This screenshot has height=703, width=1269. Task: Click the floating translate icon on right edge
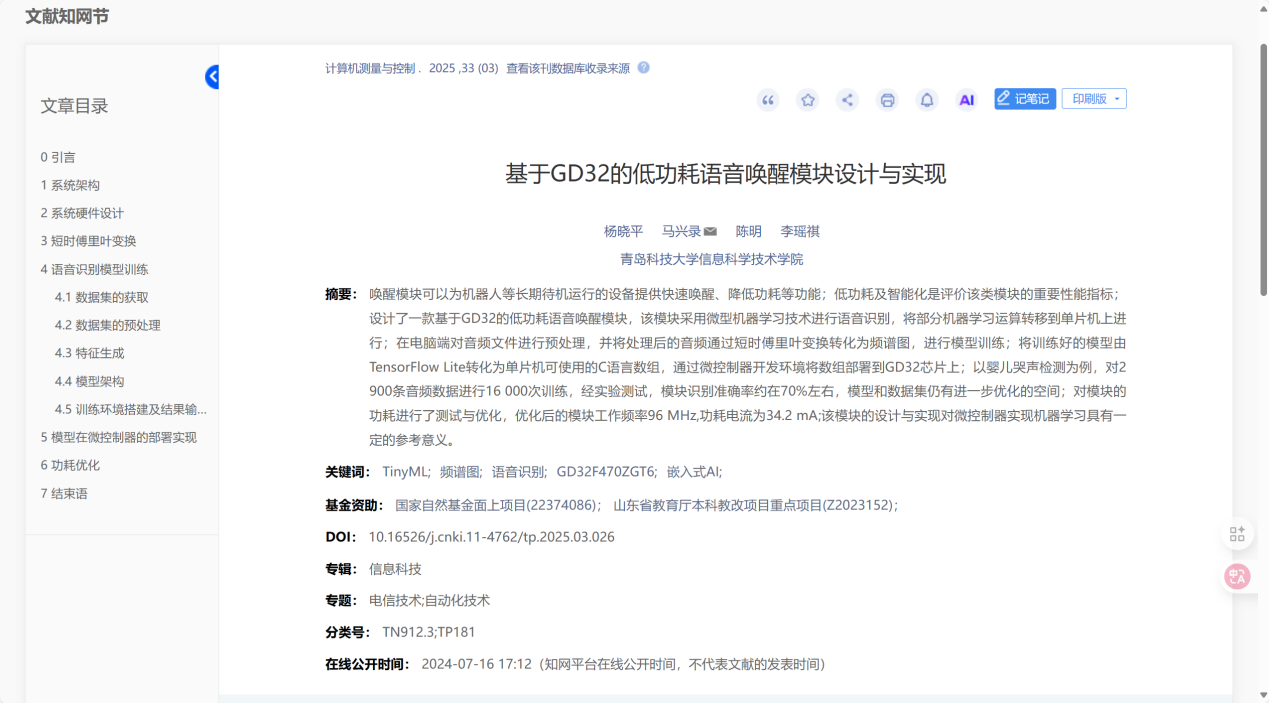1237,576
